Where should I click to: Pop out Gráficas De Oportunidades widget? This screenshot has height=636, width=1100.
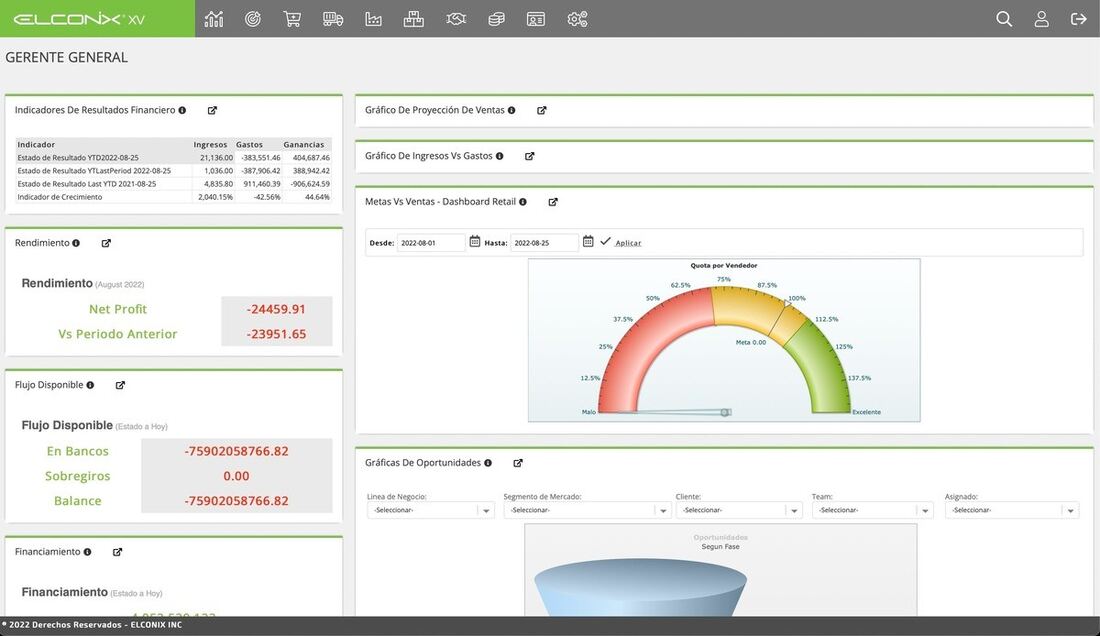(x=518, y=463)
